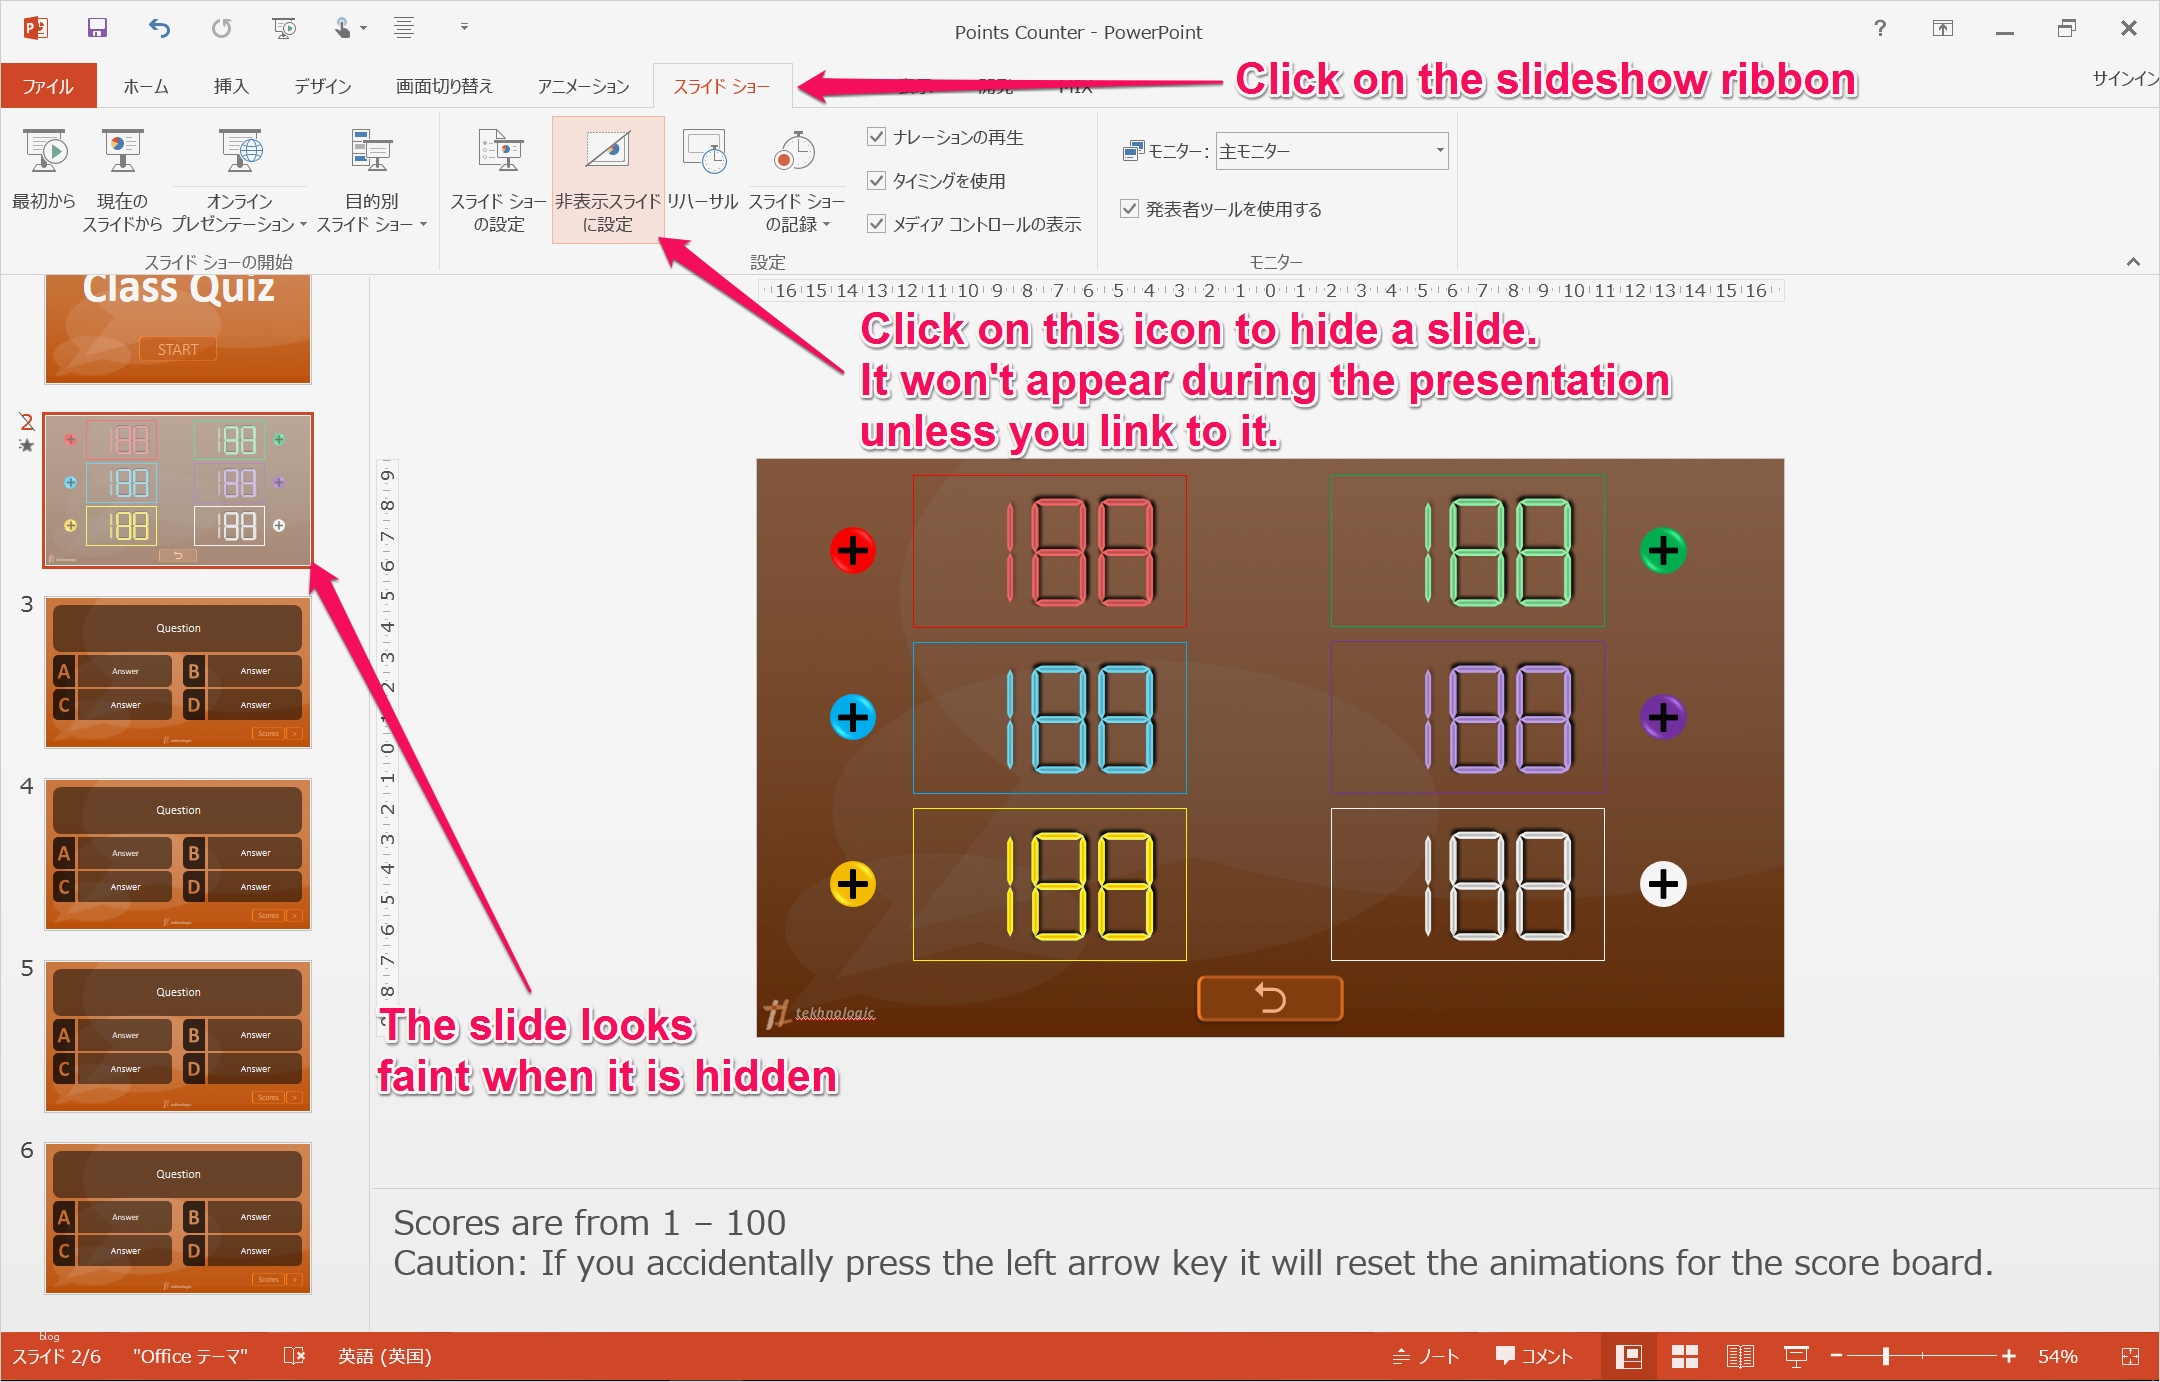The image size is (2160, 1382).
Task: Click the Comments (コメント) button
Action: (x=1535, y=1357)
